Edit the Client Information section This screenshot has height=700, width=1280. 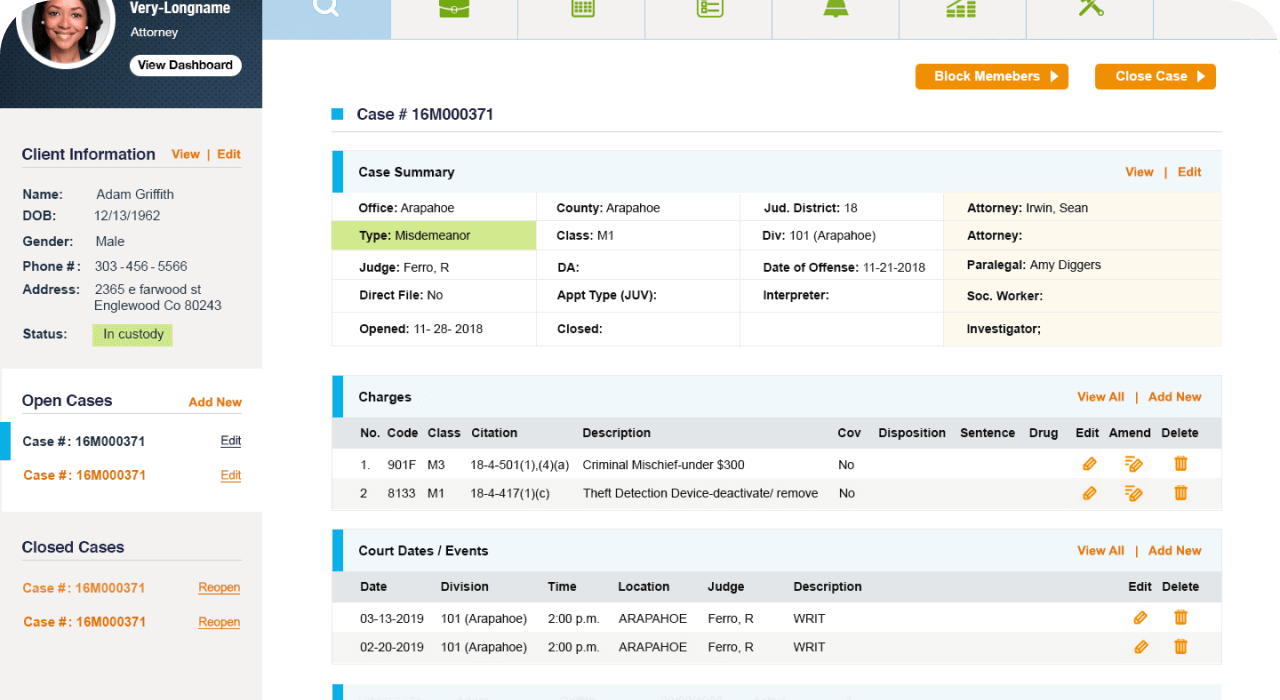[229, 154]
